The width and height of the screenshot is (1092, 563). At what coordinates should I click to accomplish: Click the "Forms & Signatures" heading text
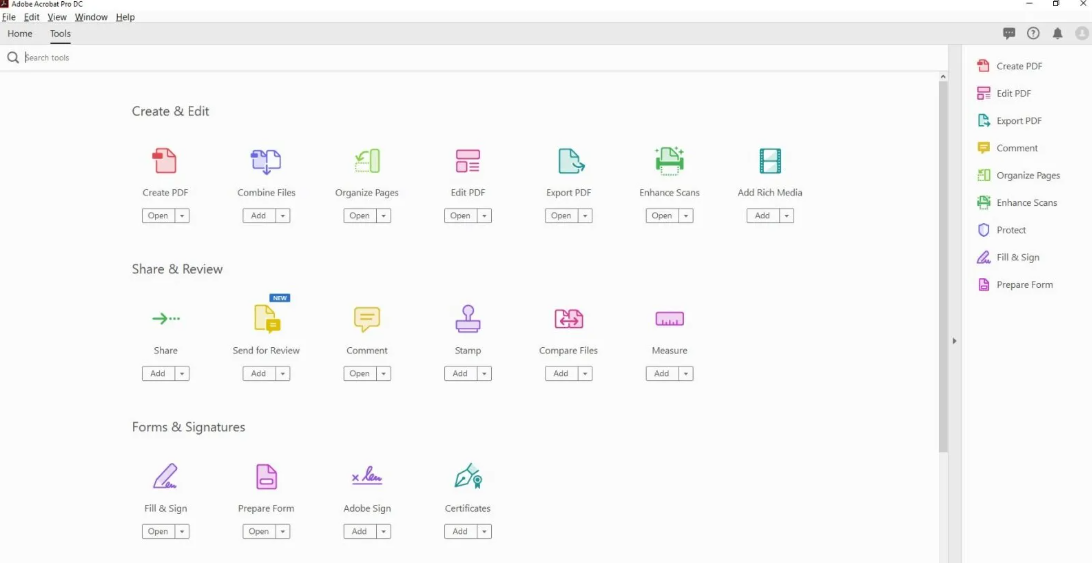point(189,427)
